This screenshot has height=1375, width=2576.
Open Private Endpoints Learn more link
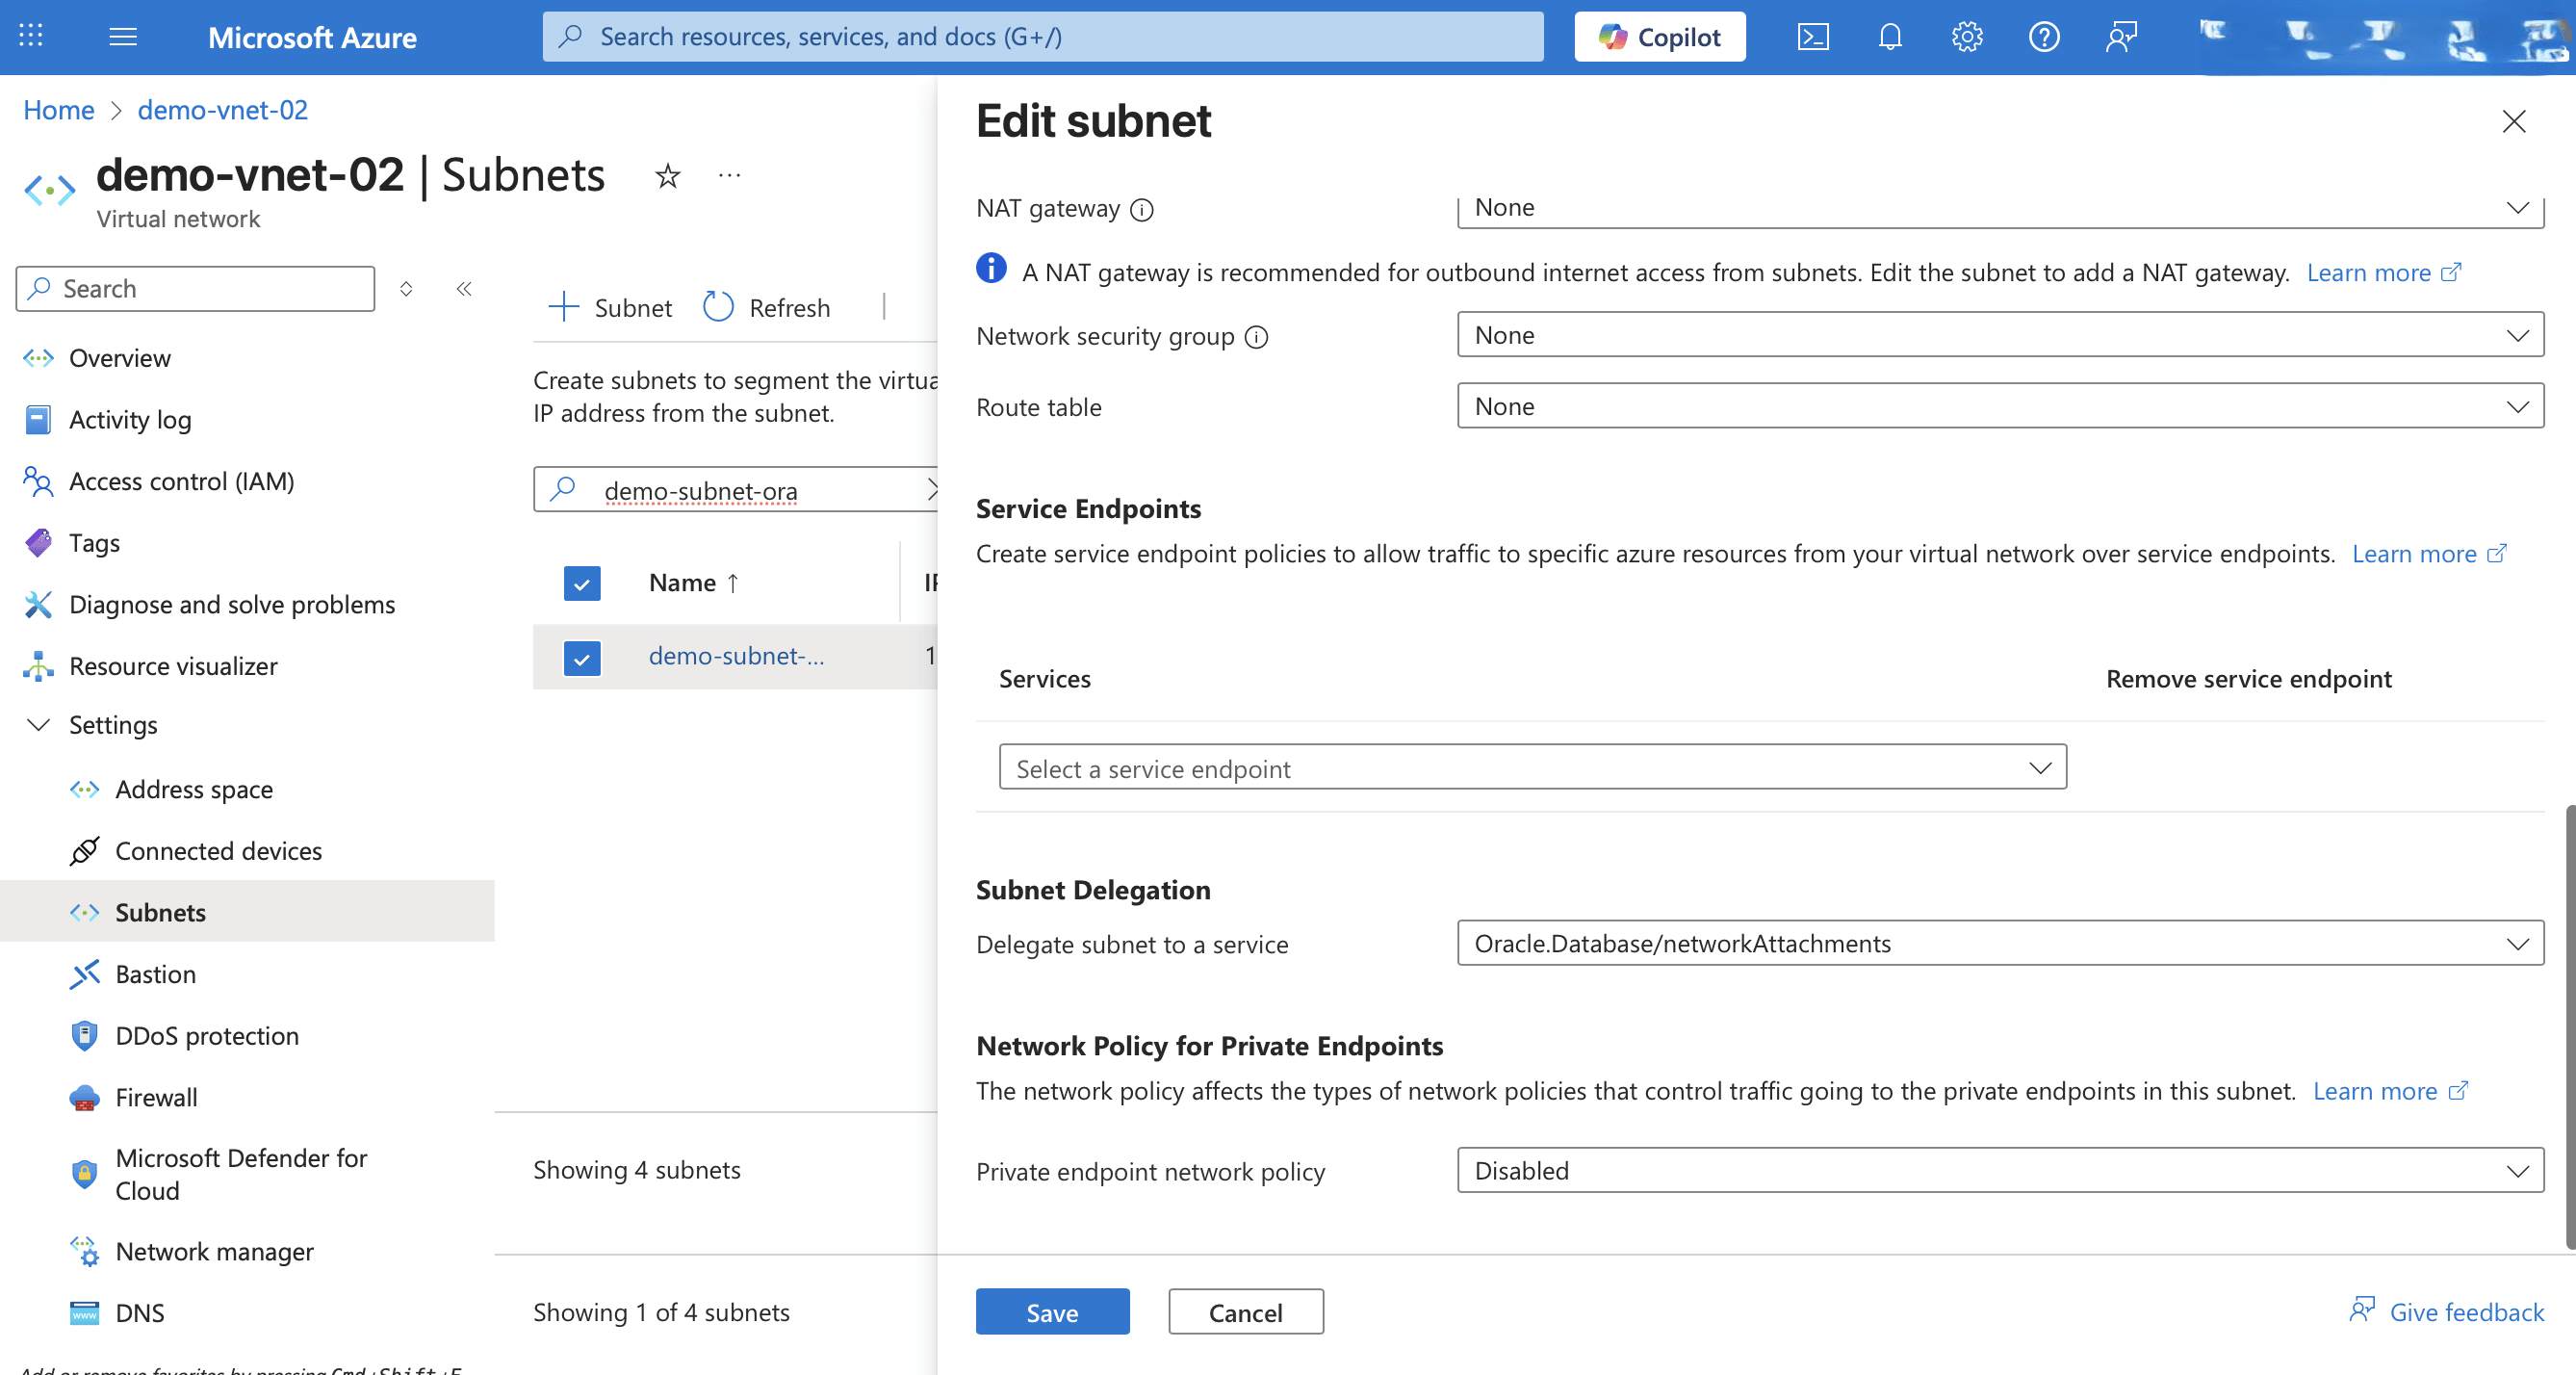pos(2390,1090)
